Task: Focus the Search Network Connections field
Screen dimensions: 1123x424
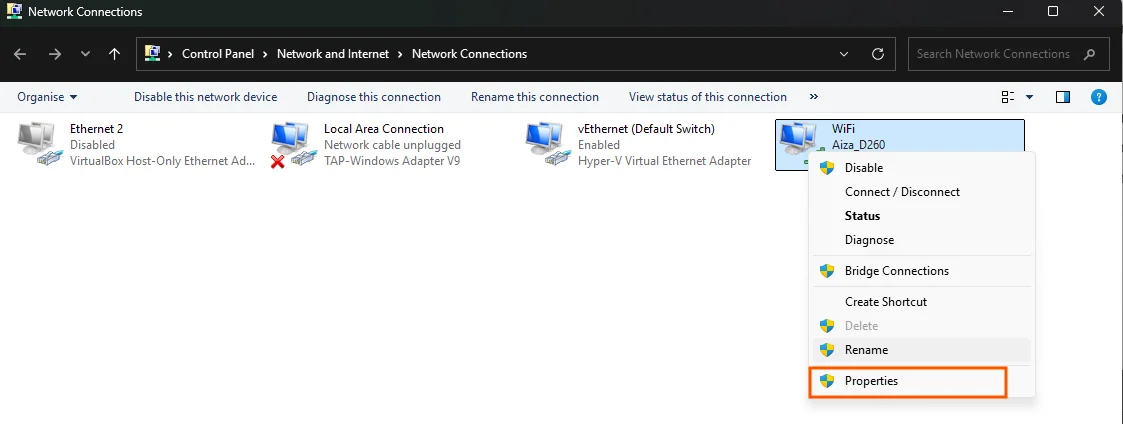Action: point(1008,54)
